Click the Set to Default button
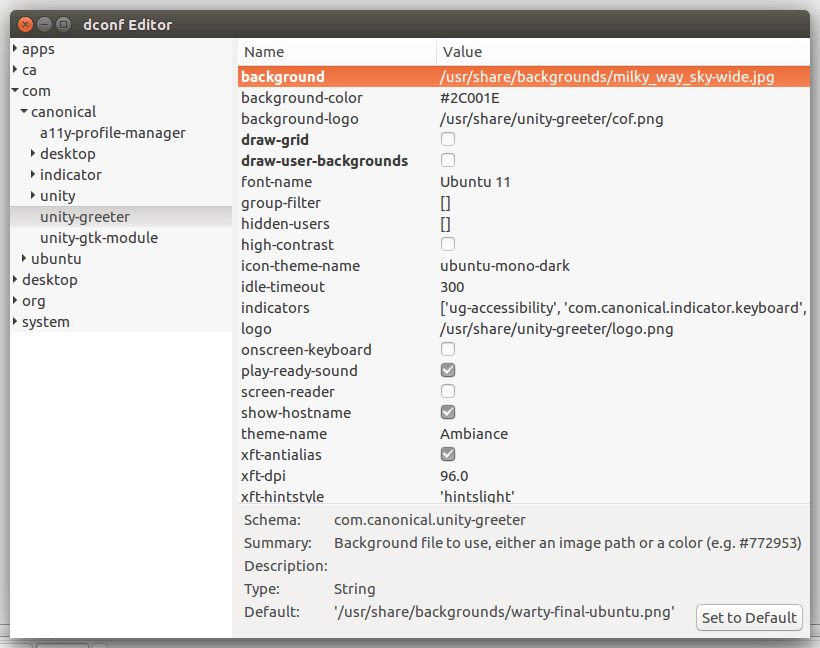Image resolution: width=820 pixels, height=648 pixels. click(748, 617)
